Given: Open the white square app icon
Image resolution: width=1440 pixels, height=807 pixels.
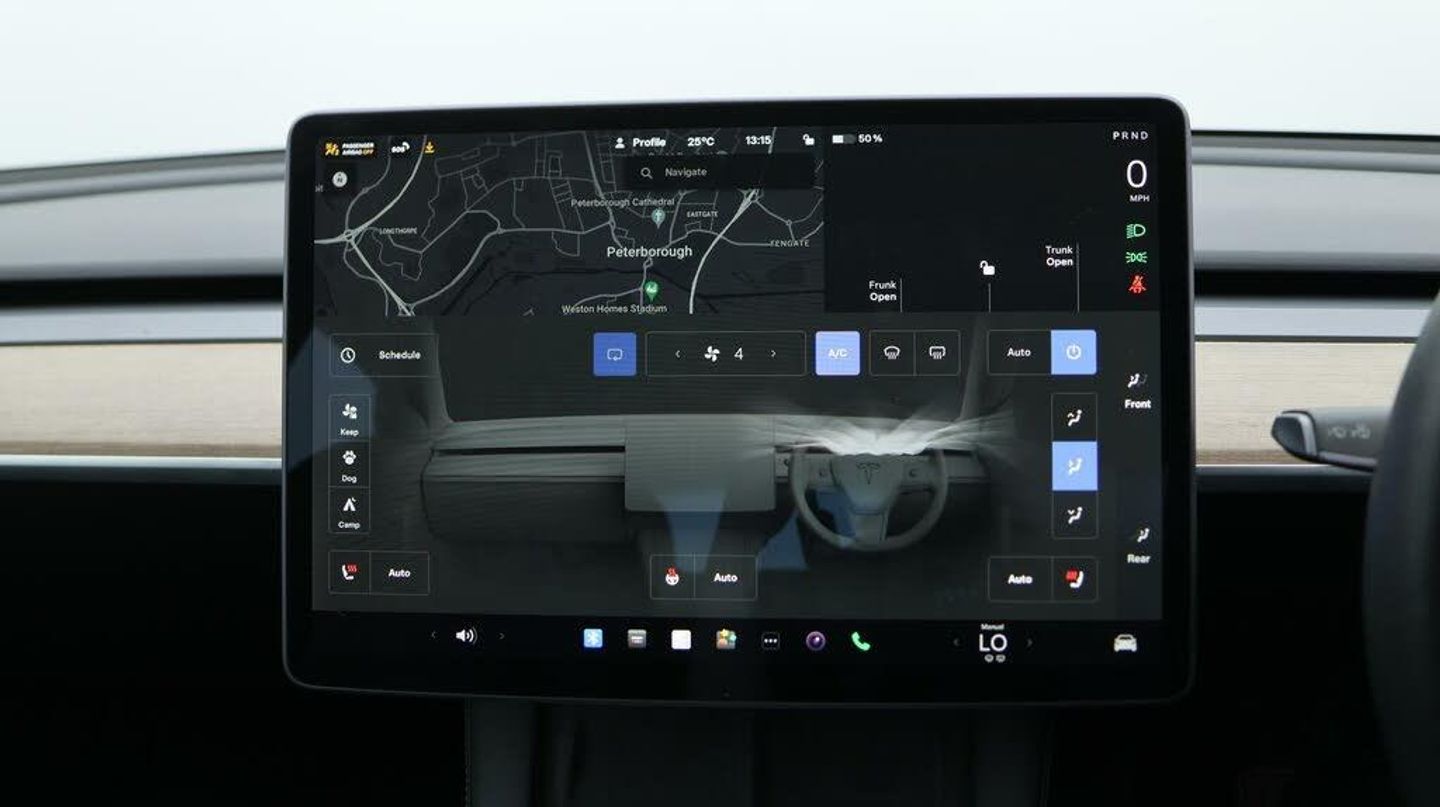Looking at the screenshot, I should 681,639.
